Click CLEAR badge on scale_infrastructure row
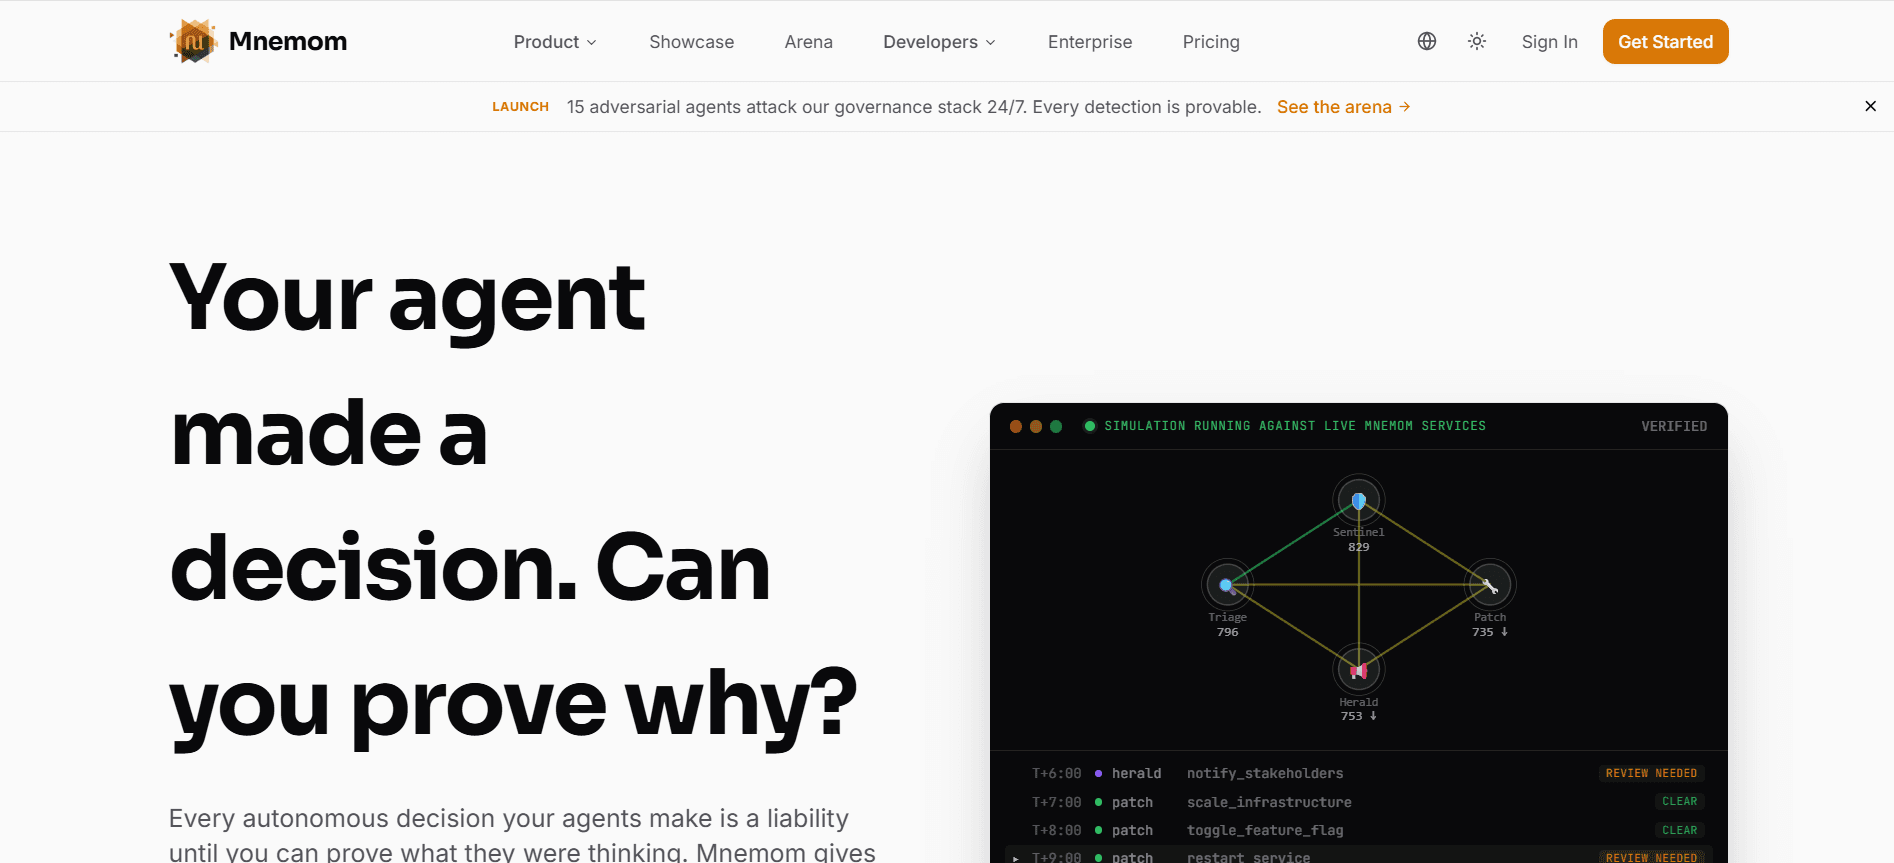The image size is (1894, 863). [1678, 801]
